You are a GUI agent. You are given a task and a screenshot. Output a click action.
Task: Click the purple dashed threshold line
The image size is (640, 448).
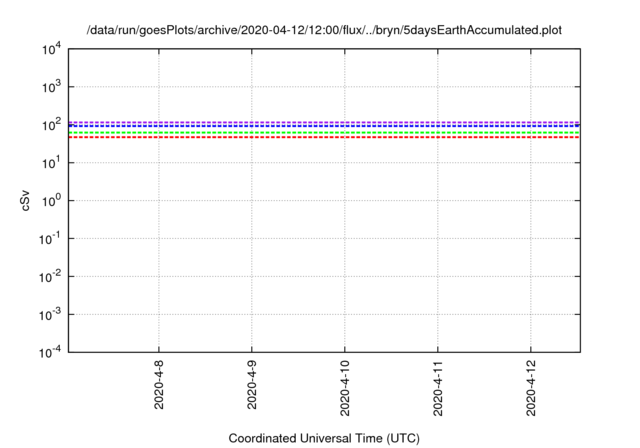(324, 122)
